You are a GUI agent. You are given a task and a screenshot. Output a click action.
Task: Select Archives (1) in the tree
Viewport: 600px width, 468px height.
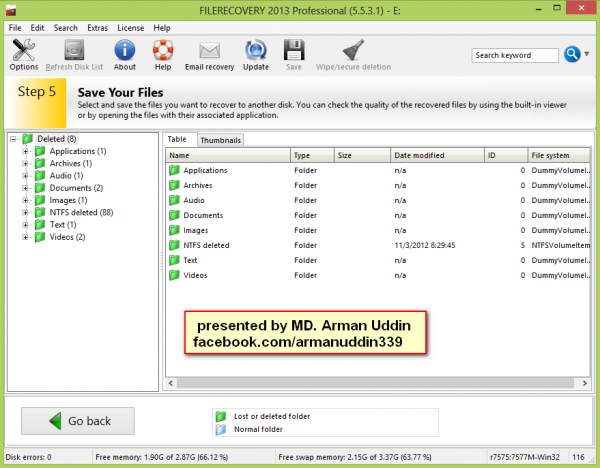click(x=71, y=163)
